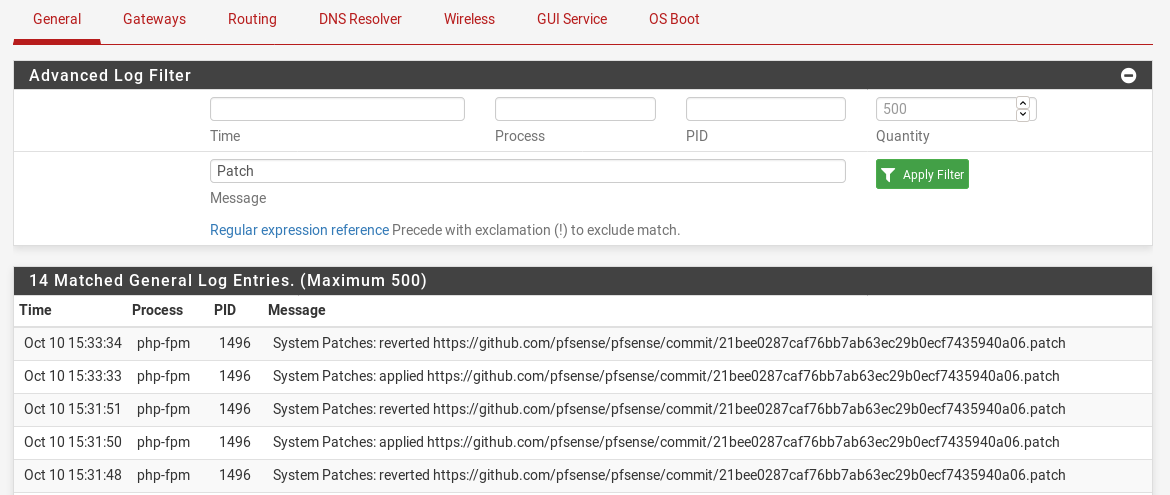Click the Message field containing Patch

pyautogui.click(x=527, y=171)
